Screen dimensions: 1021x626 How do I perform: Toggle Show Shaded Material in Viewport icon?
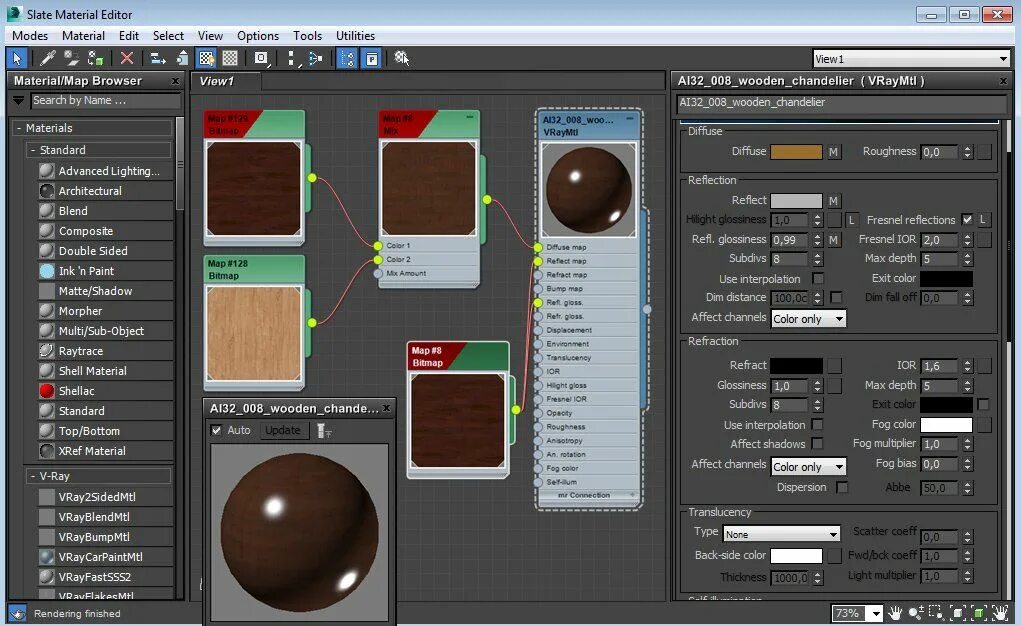pyautogui.click(x=207, y=58)
